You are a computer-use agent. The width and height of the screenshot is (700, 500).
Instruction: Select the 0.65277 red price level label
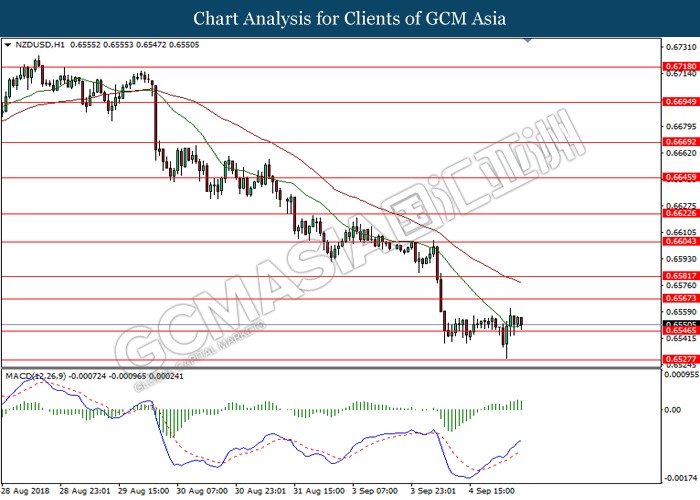(680, 359)
